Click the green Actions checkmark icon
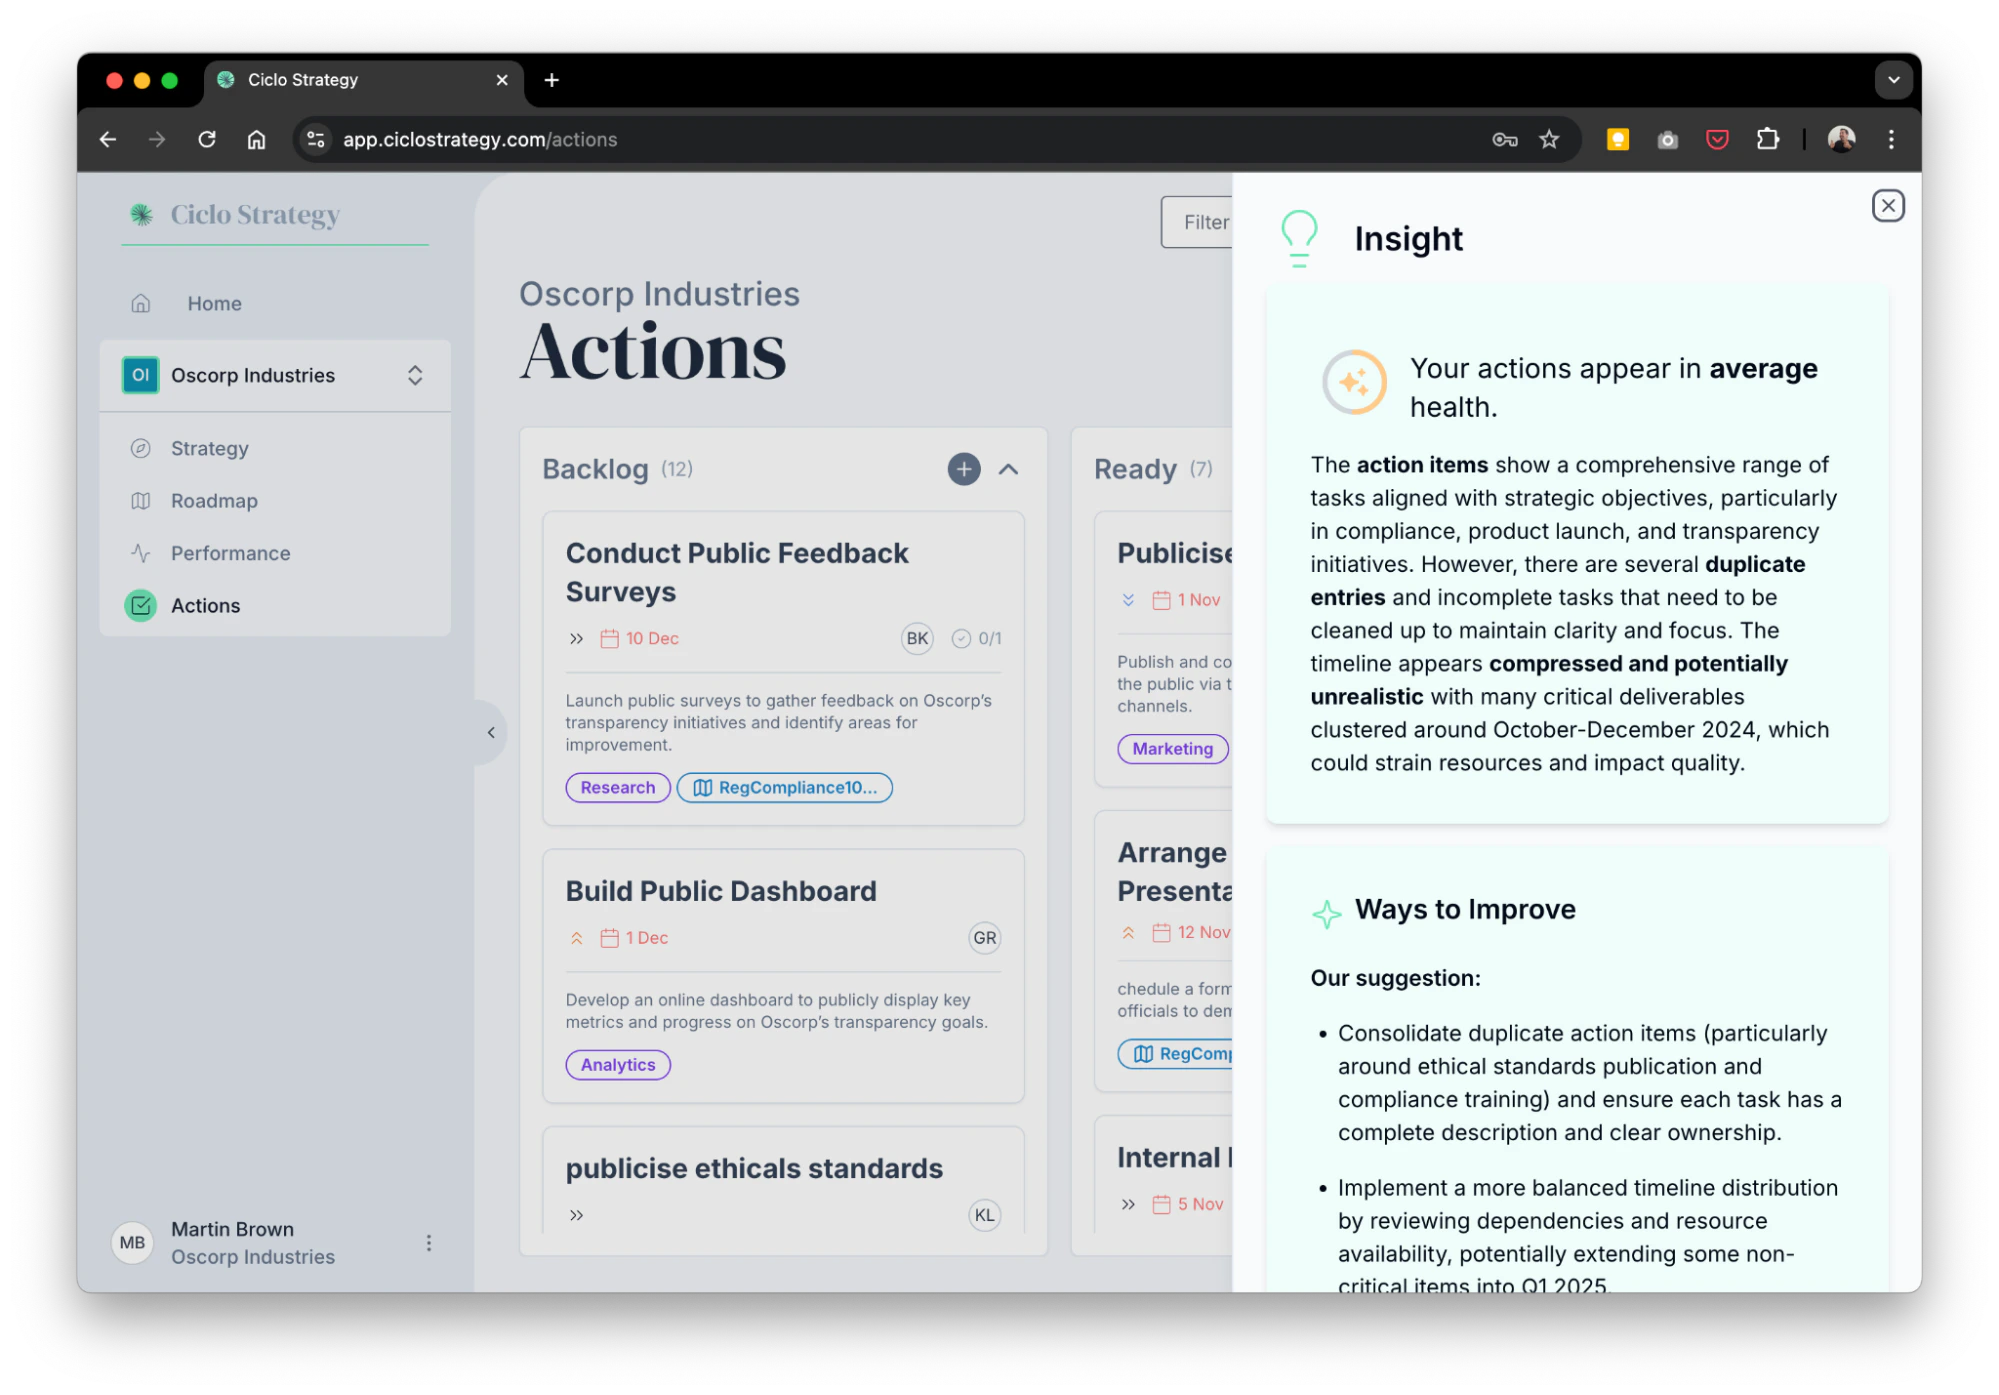This screenshot has width=1999, height=1395. point(141,605)
